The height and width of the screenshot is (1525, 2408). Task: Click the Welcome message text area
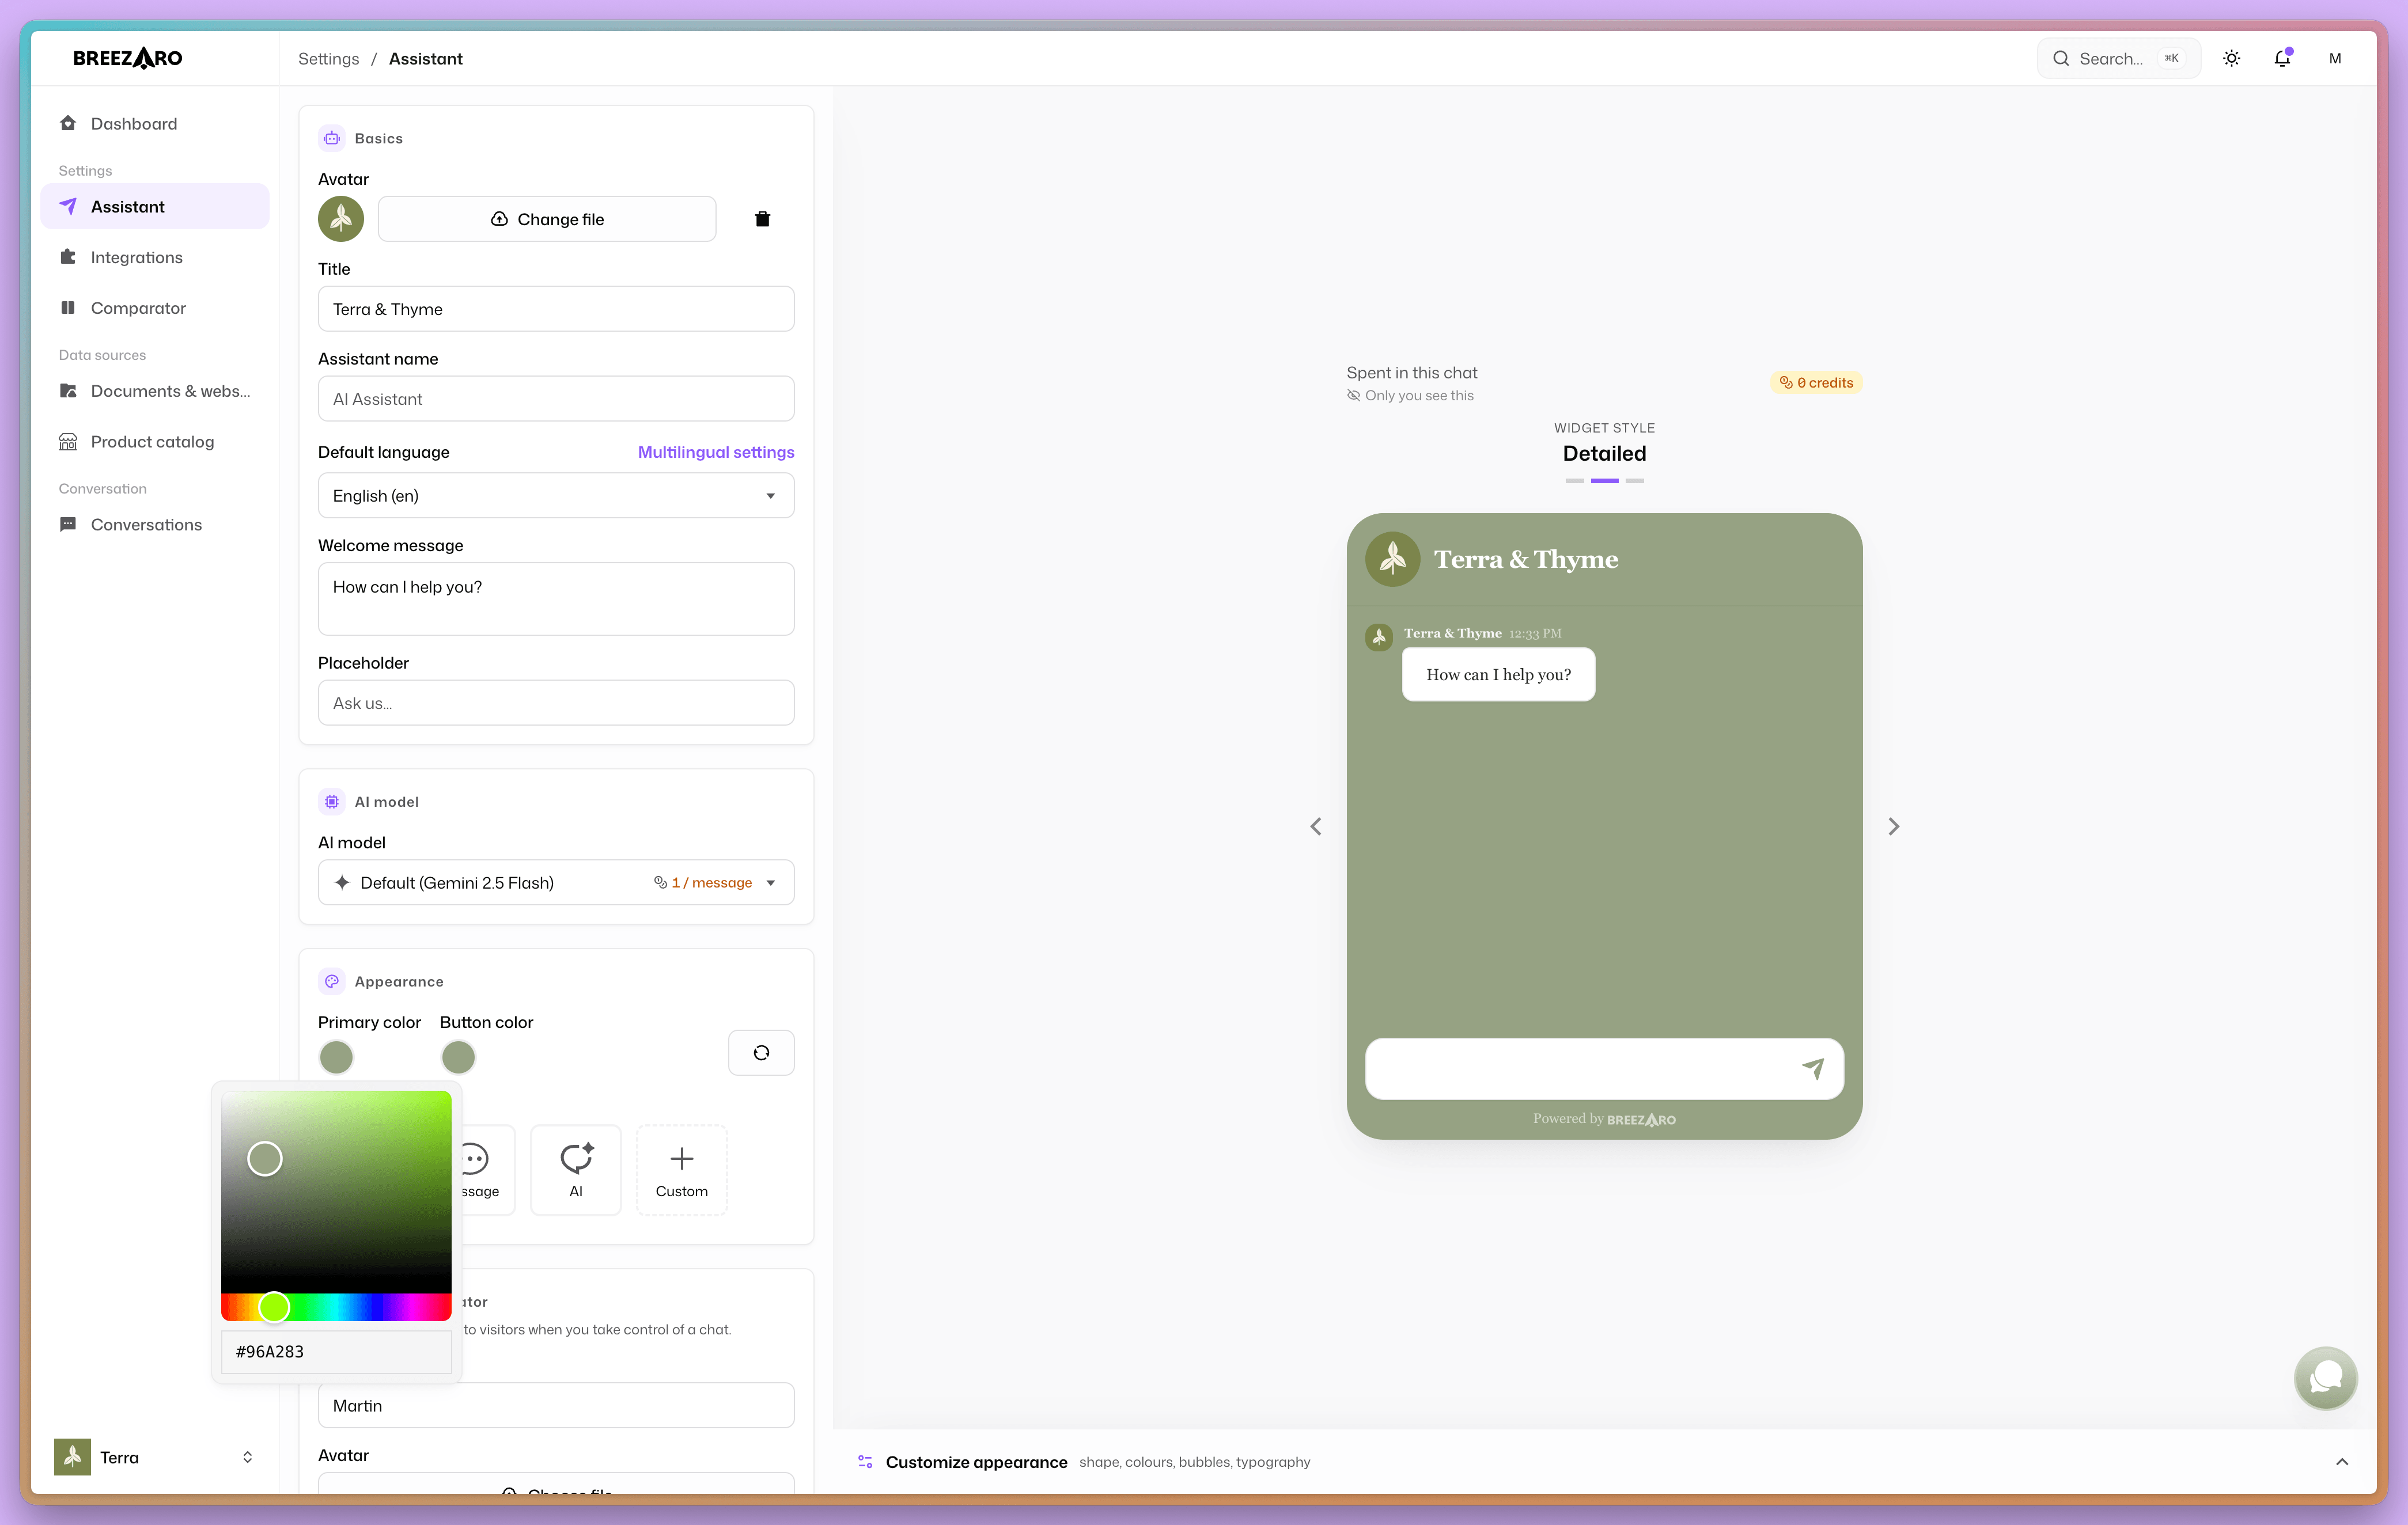tap(556, 599)
